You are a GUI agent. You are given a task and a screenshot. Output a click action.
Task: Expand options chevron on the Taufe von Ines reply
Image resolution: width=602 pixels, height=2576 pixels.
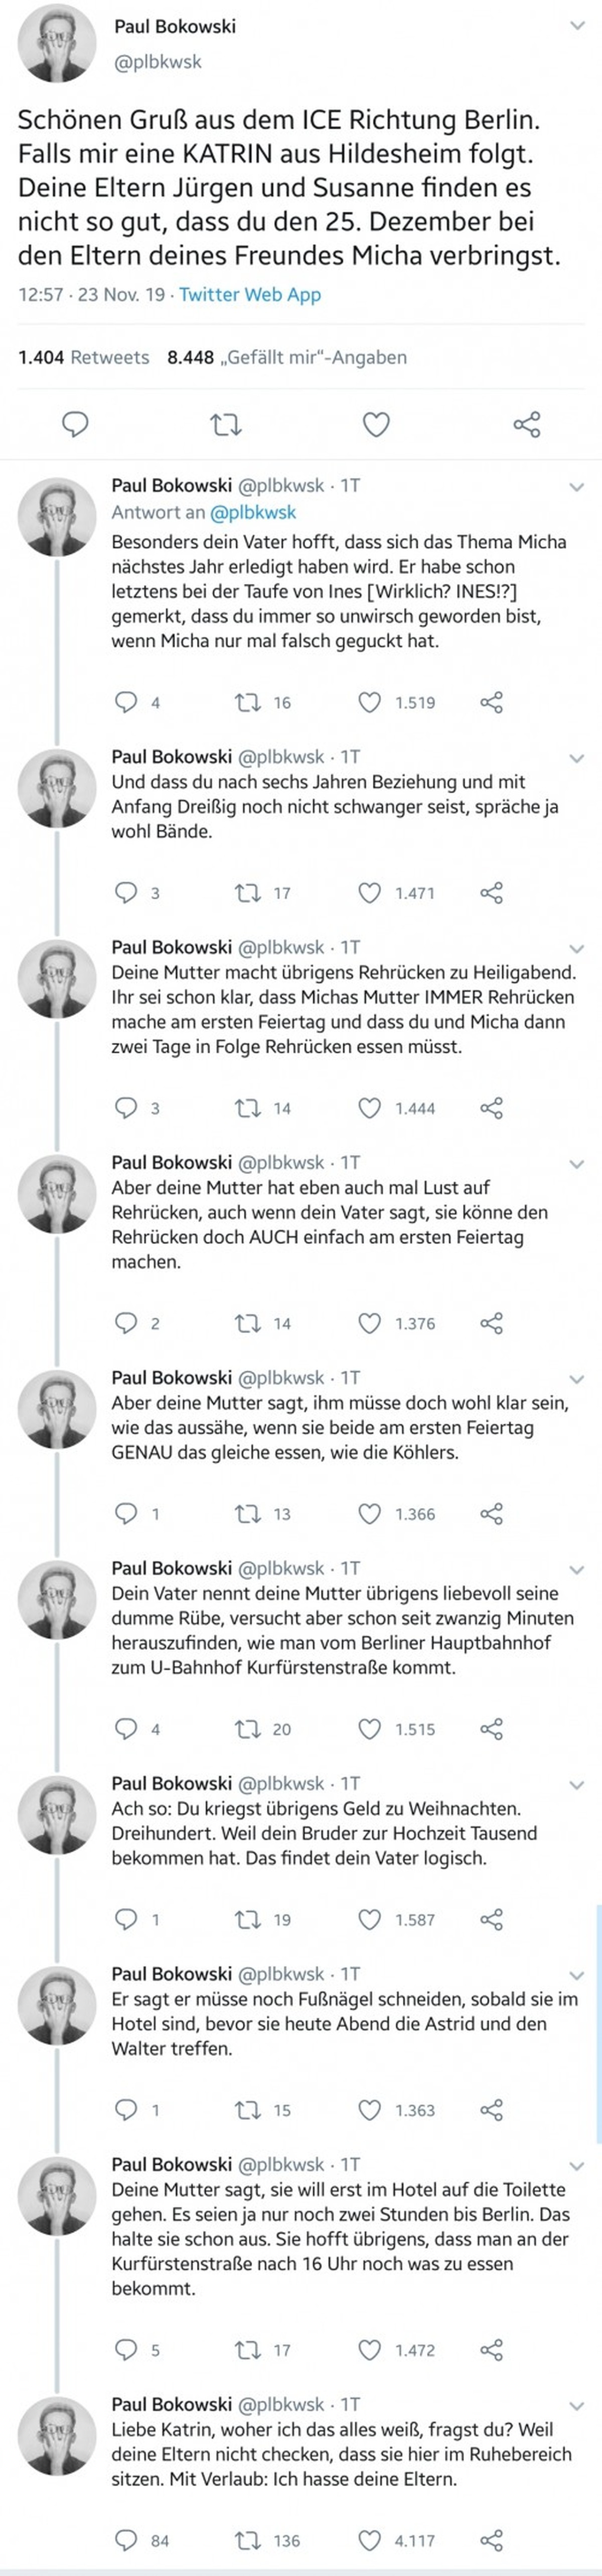[576, 487]
